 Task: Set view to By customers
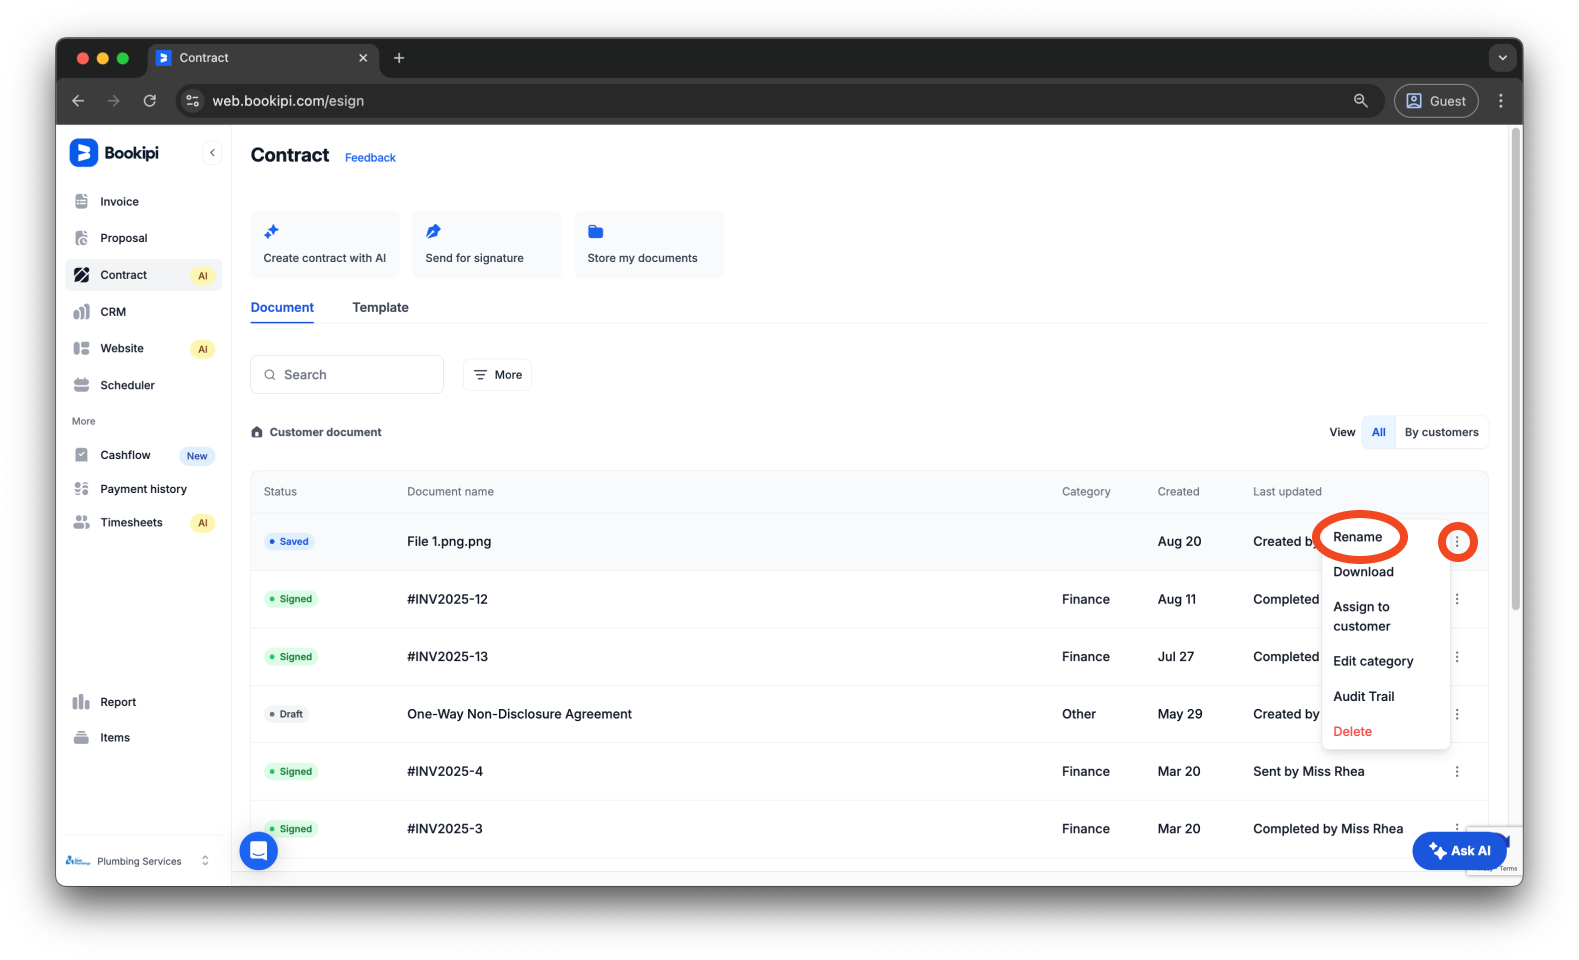click(x=1441, y=432)
